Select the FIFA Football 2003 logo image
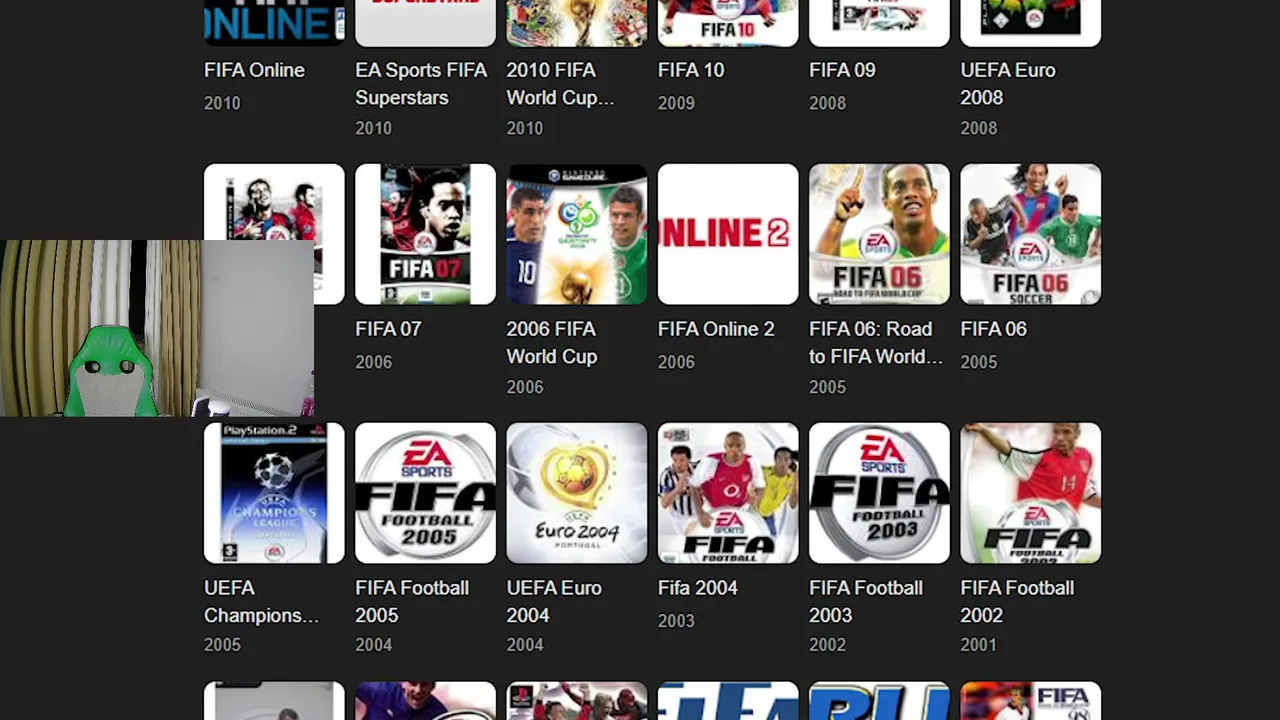 879,493
